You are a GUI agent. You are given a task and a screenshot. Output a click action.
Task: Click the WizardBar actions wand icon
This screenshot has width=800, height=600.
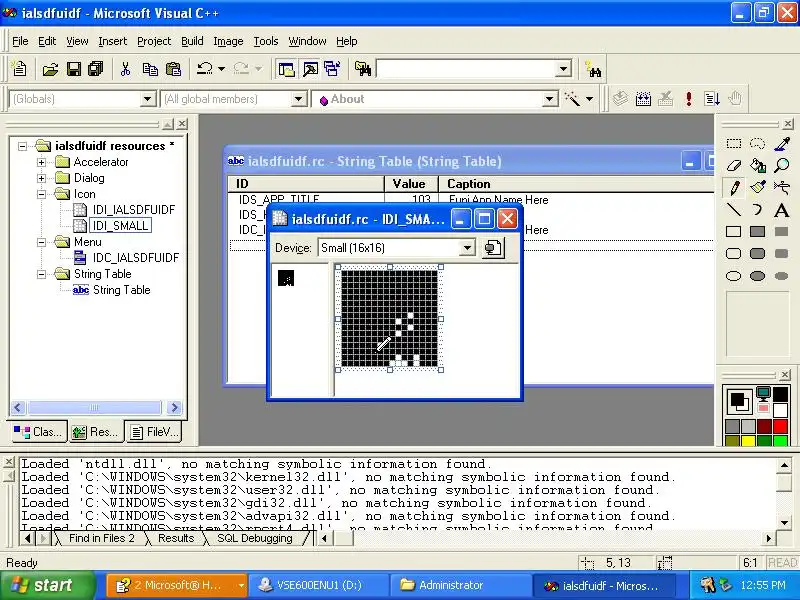pyautogui.click(x=572, y=98)
